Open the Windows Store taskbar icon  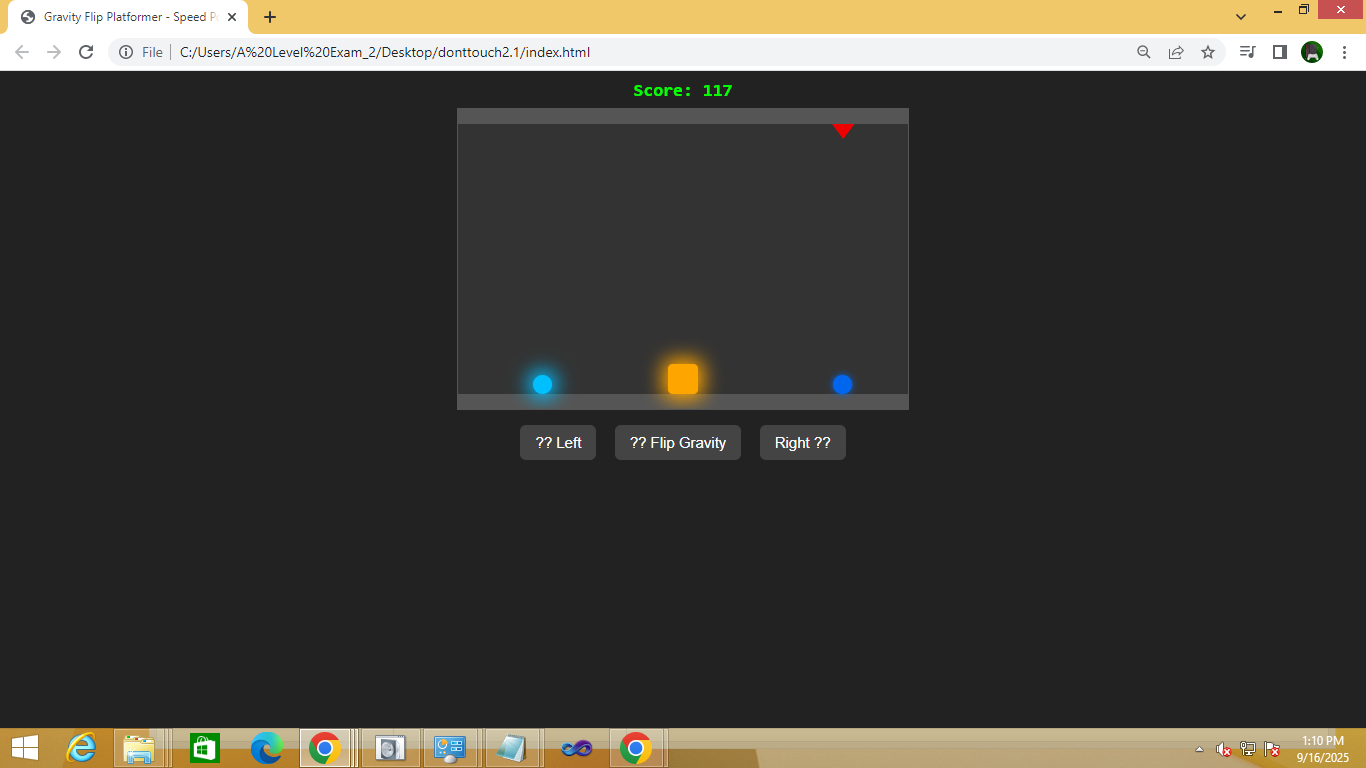205,748
